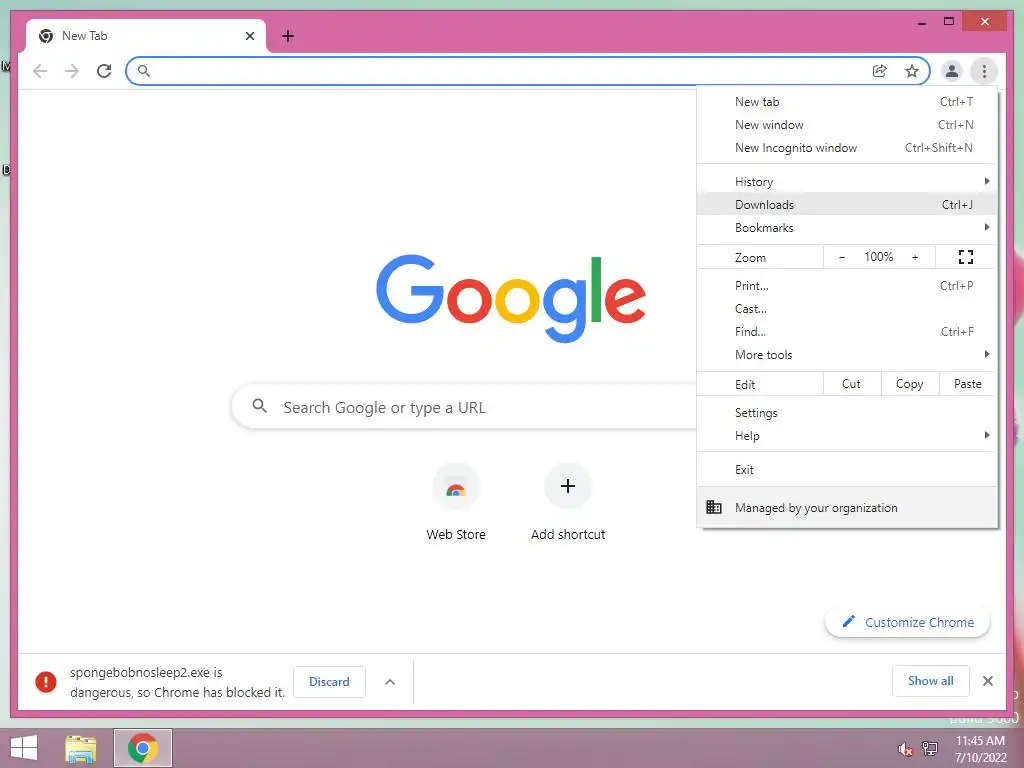Click the Google logo
Viewport: 1024px width, 768px height.
pos(511,298)
